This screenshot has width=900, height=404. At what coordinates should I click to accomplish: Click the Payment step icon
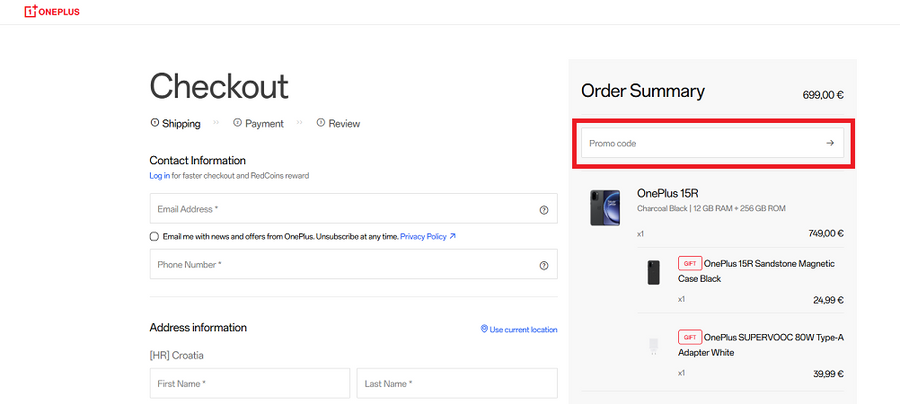point(237,123)
